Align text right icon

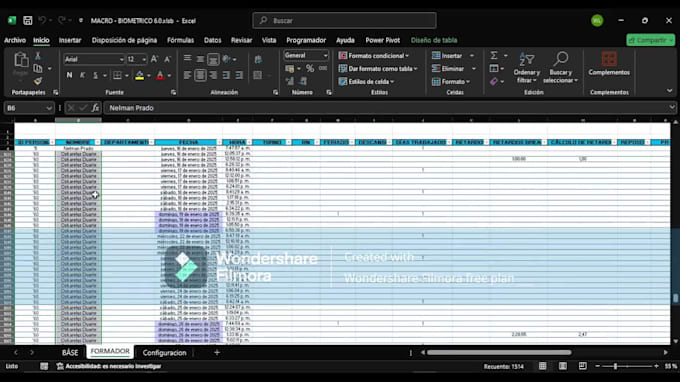(x=213, y=75)
